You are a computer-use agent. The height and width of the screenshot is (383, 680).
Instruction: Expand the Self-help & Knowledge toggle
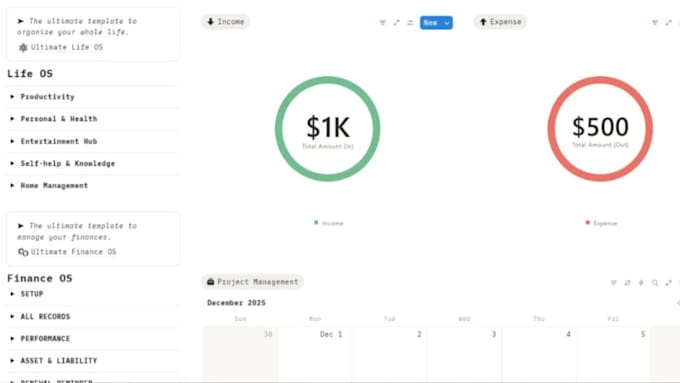coord(12,164)
